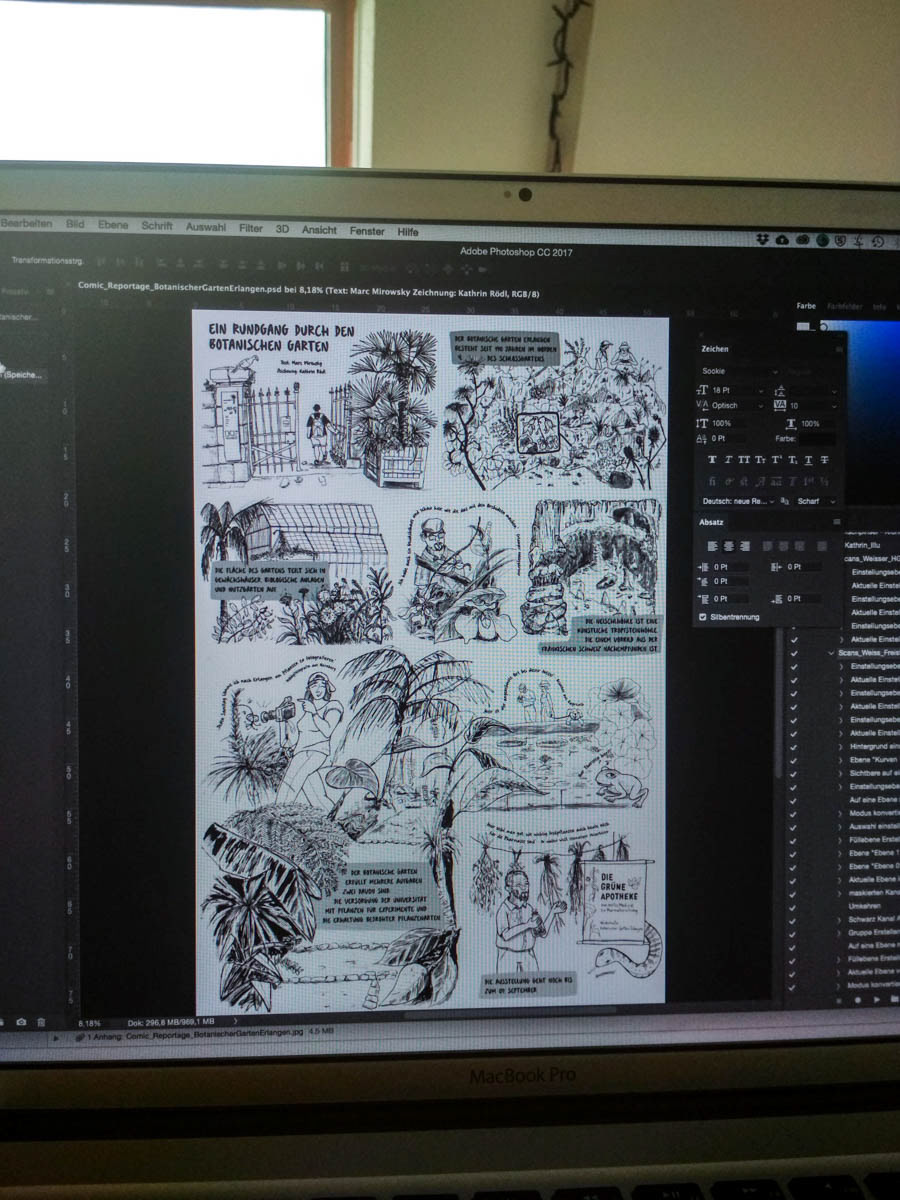The height and width of the screenshot is (1200, 900).
Task: Click the text Farbe color swatch in Zeichen
Action: click(819, 439)
